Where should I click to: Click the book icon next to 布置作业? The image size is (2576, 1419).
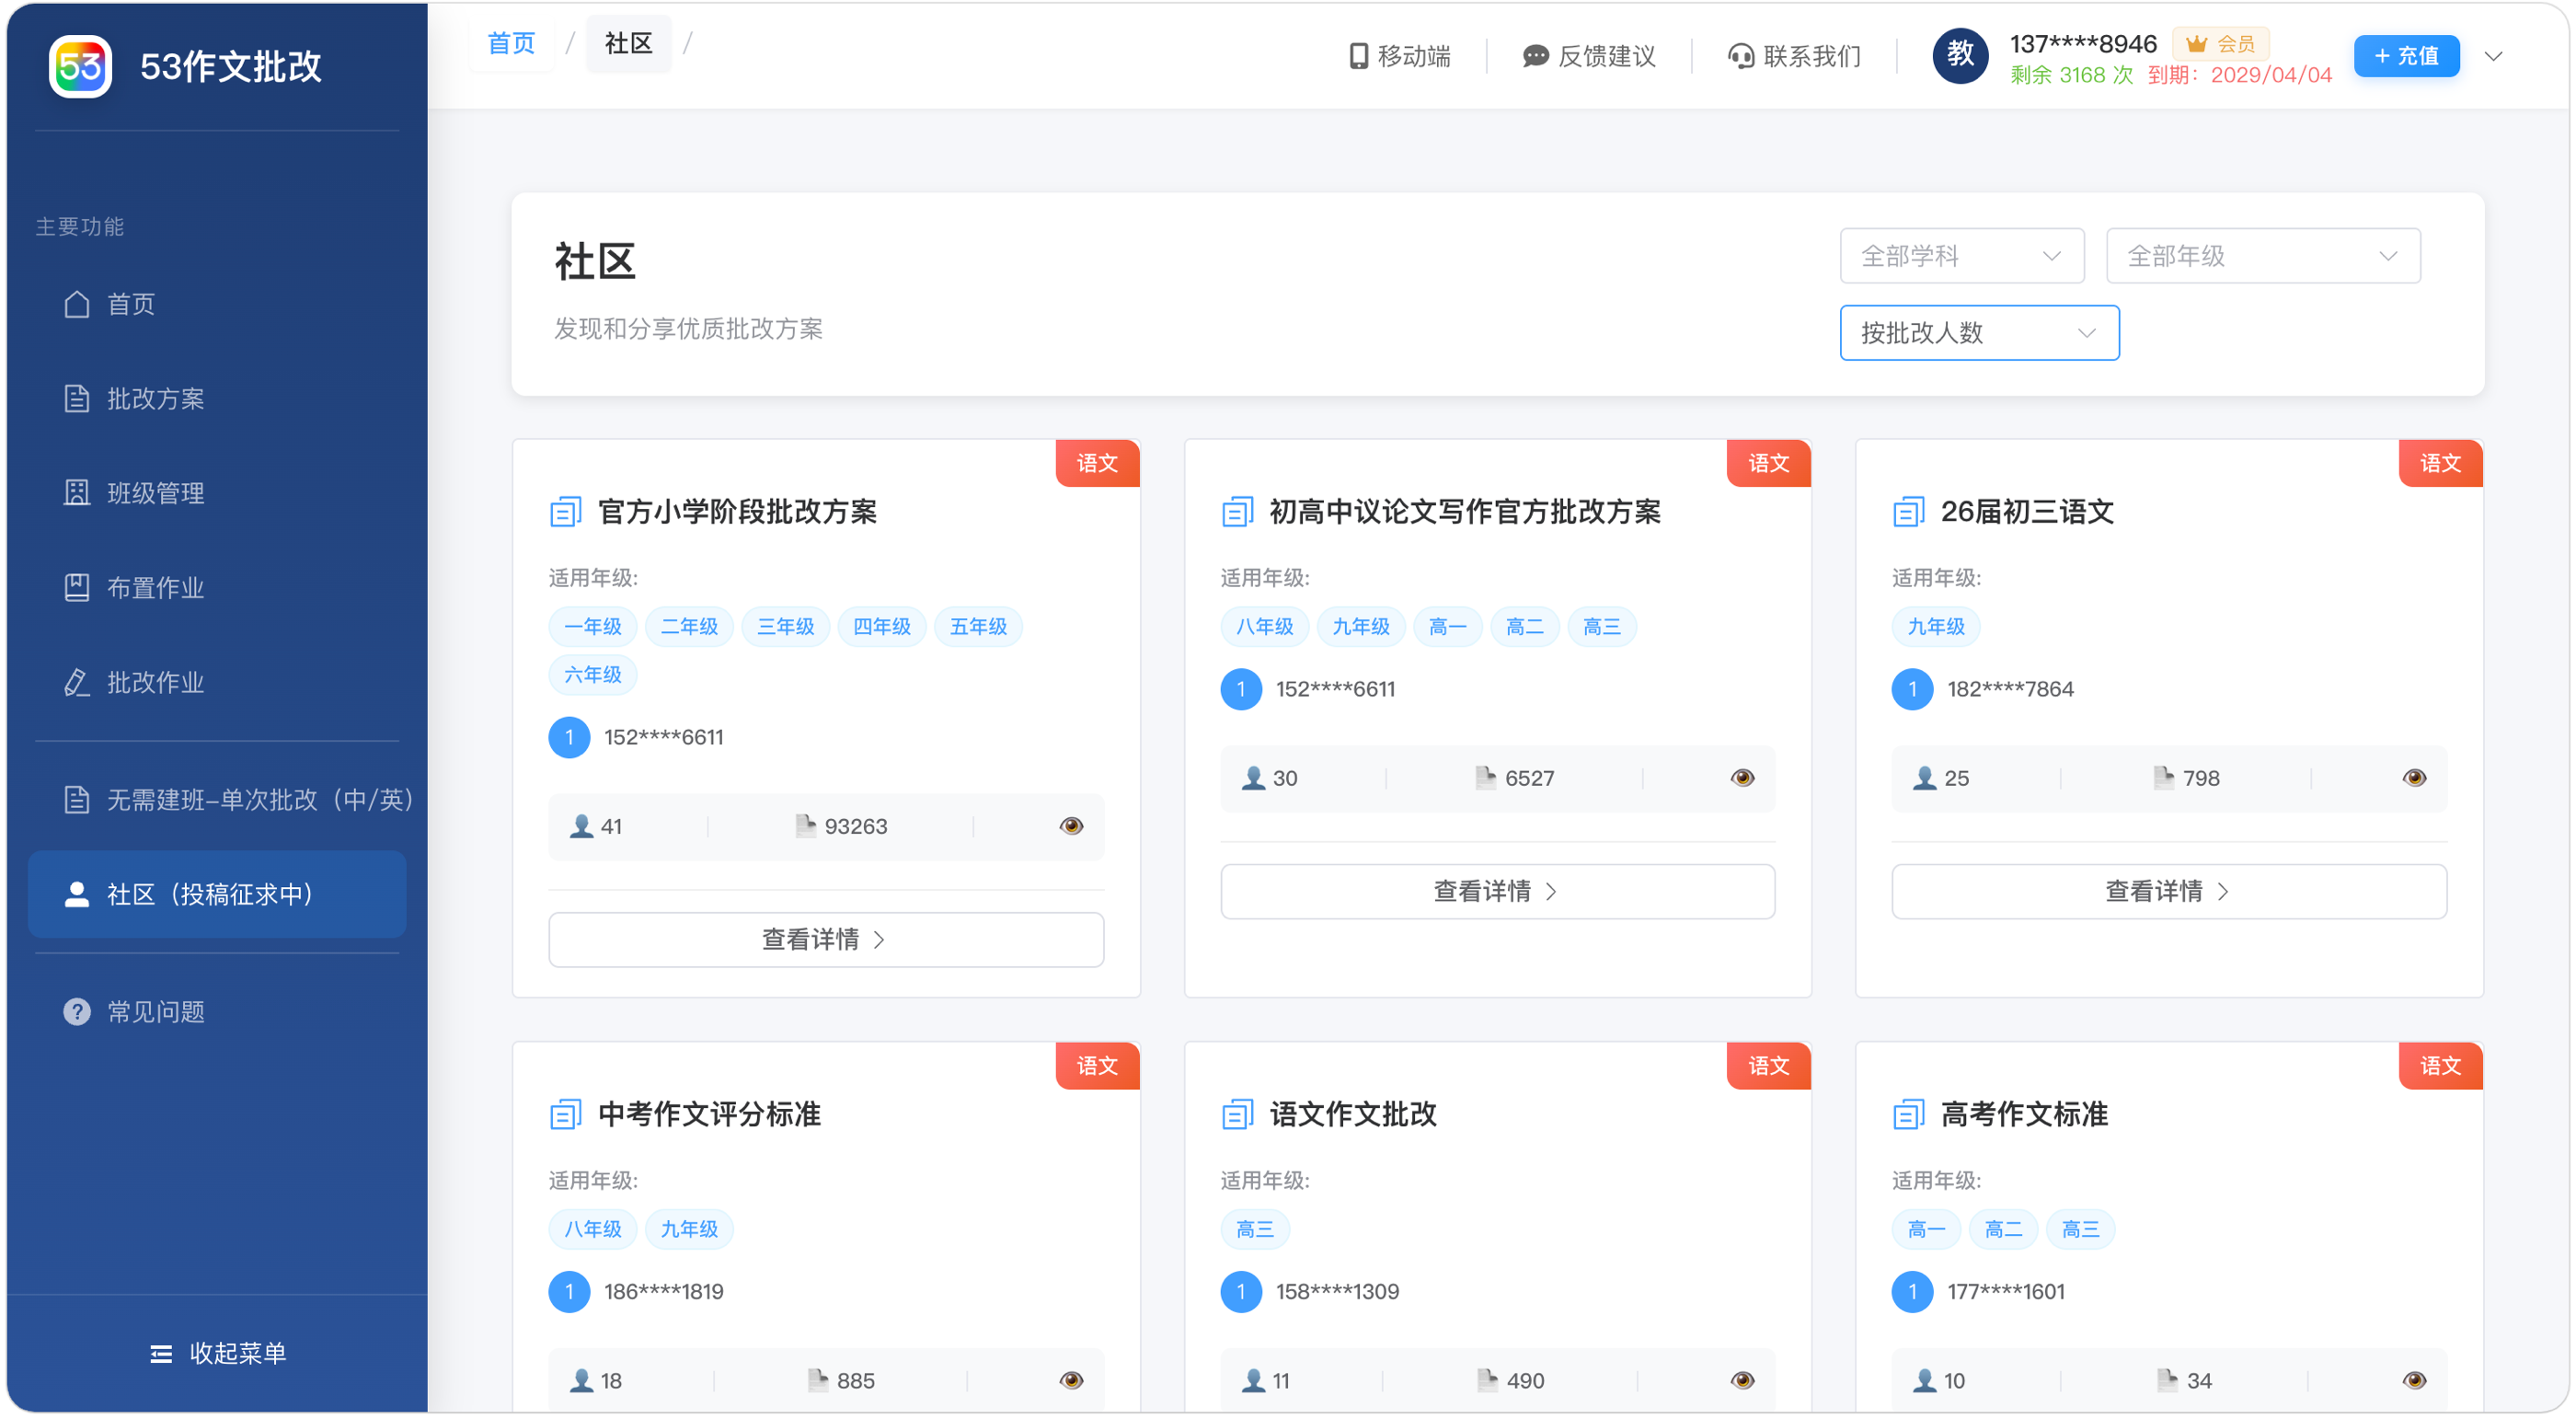(77, 588)
